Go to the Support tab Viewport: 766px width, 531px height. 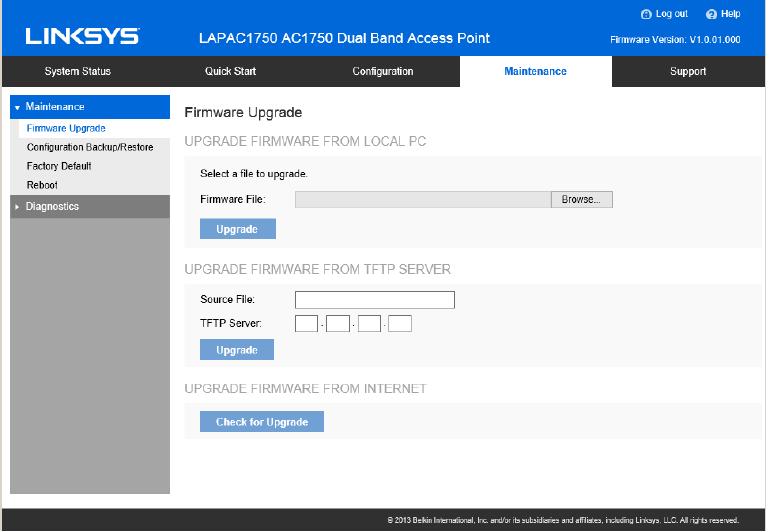pos(688,71)
